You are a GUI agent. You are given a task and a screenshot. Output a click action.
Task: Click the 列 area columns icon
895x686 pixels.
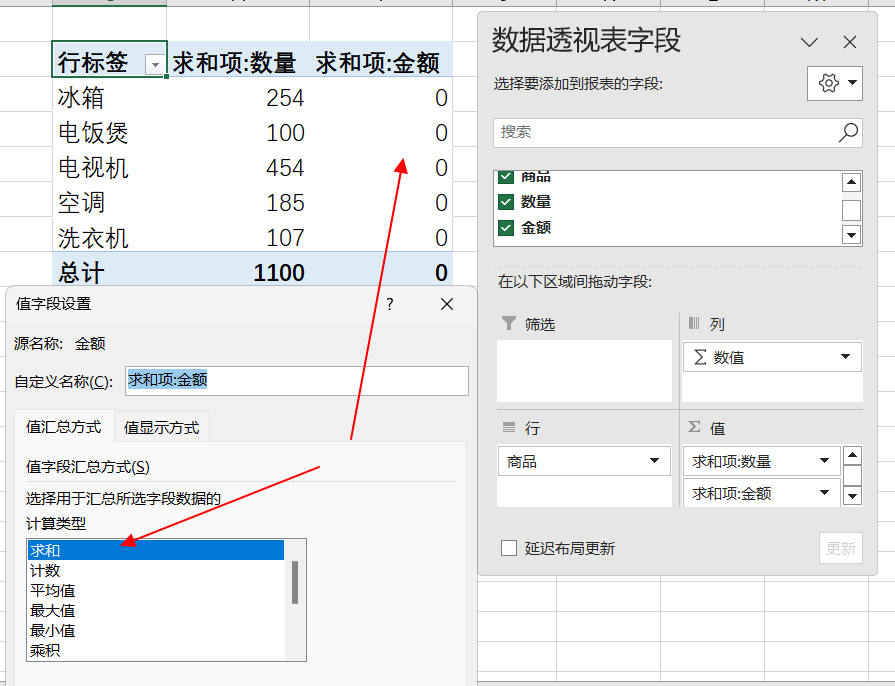pos(694,324)
